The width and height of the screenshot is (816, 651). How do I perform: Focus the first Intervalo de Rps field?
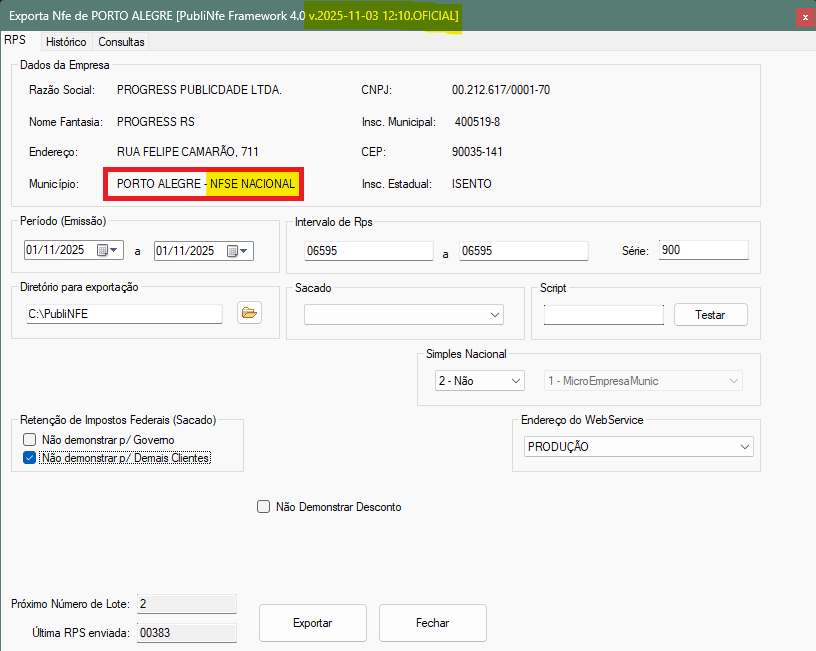[369, 251]
